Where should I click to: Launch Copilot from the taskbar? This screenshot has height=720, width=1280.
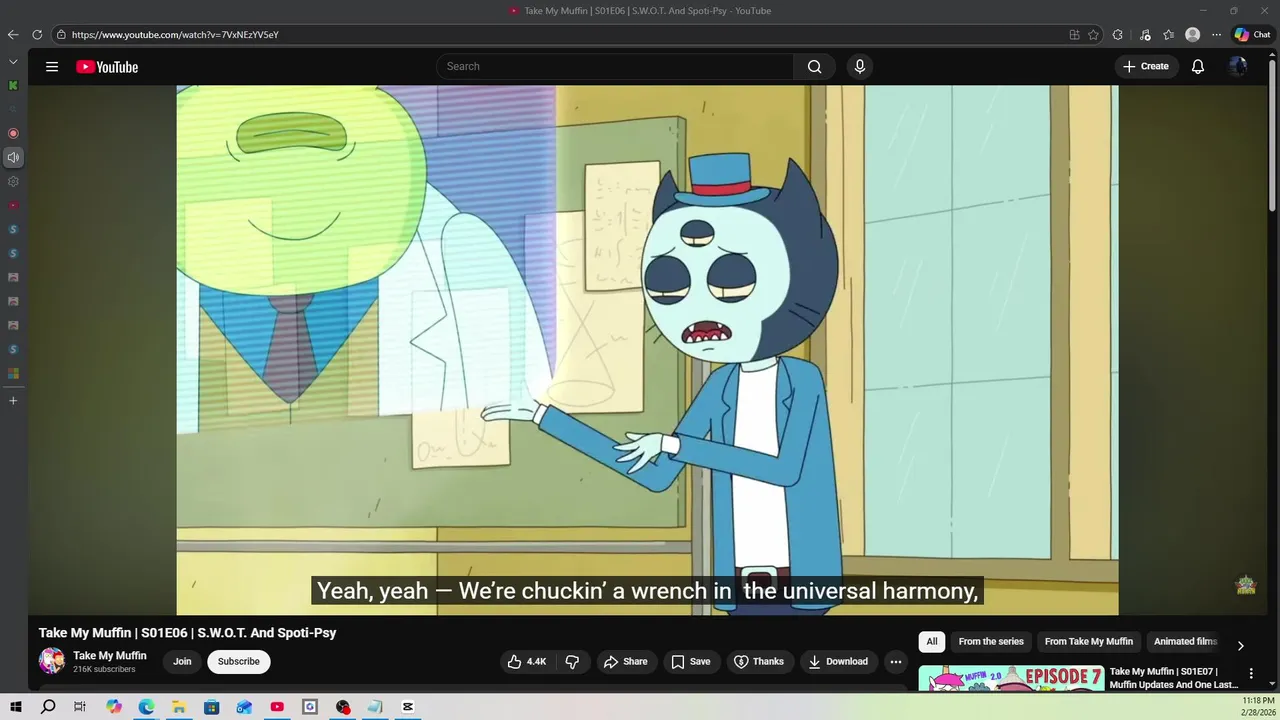click(114, 707)
